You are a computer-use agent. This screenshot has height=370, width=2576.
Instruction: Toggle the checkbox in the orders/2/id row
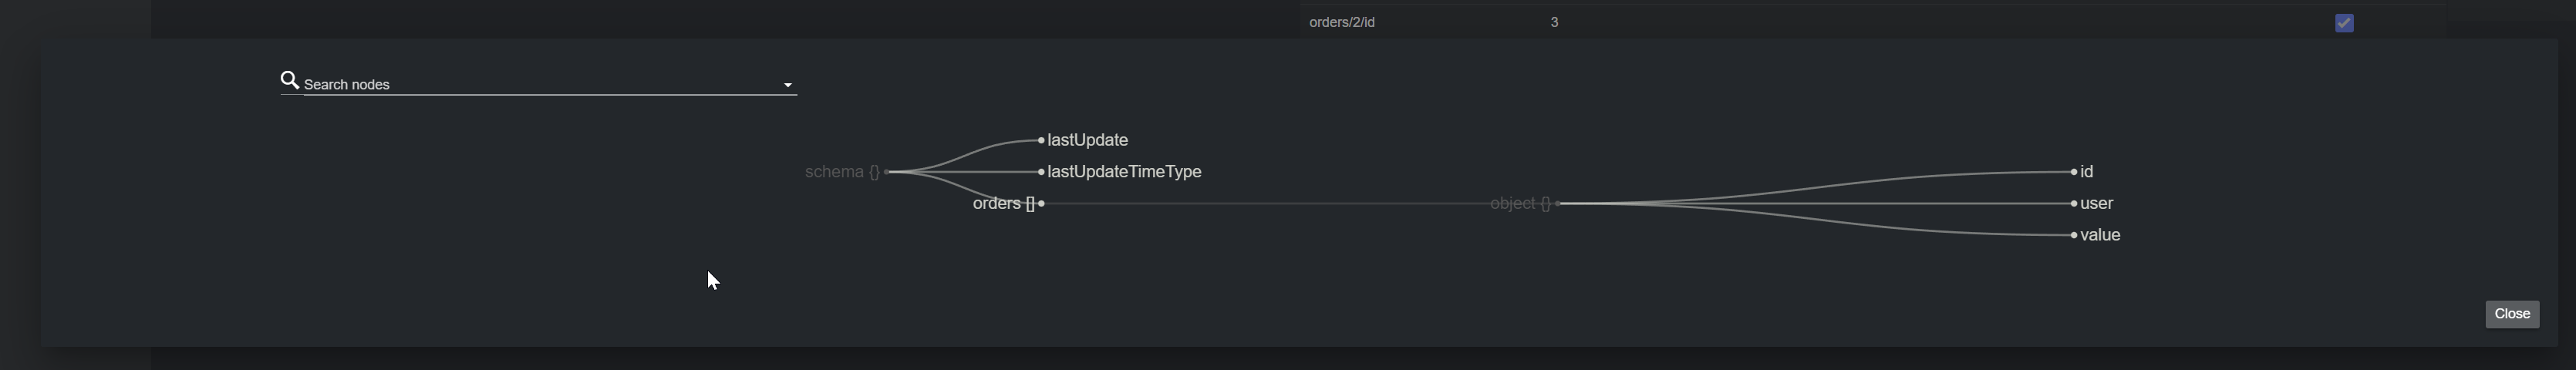[x=2344, y=23]
